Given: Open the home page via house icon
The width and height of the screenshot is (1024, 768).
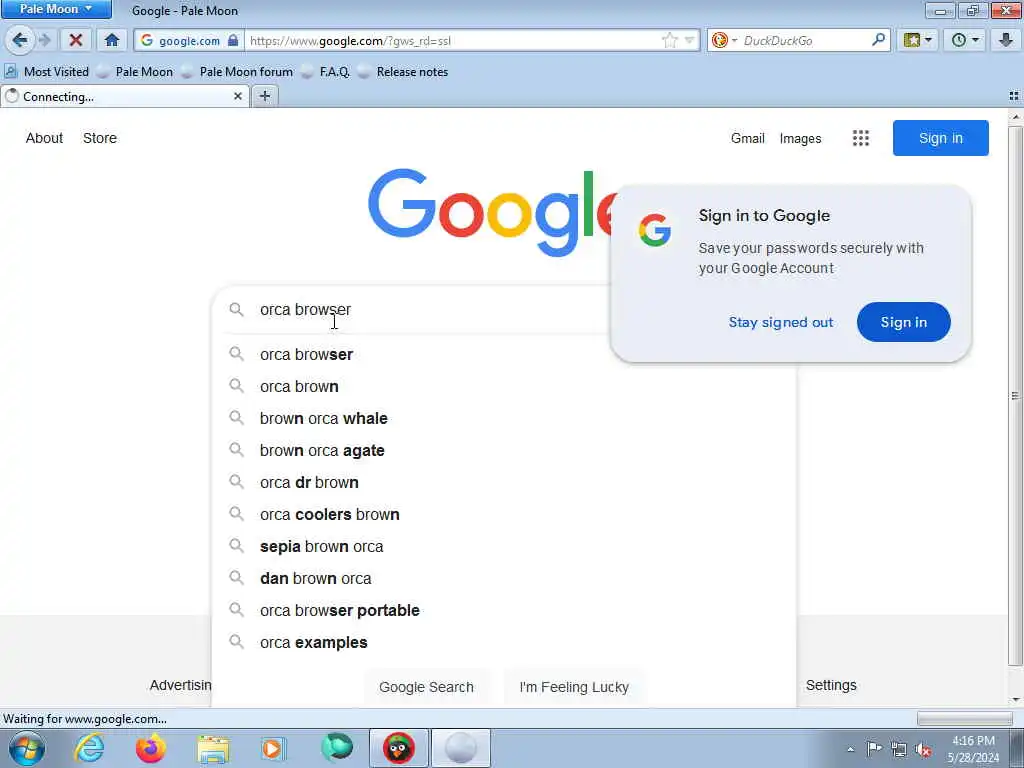Looking at the screenshot, I should coord(112,40).
